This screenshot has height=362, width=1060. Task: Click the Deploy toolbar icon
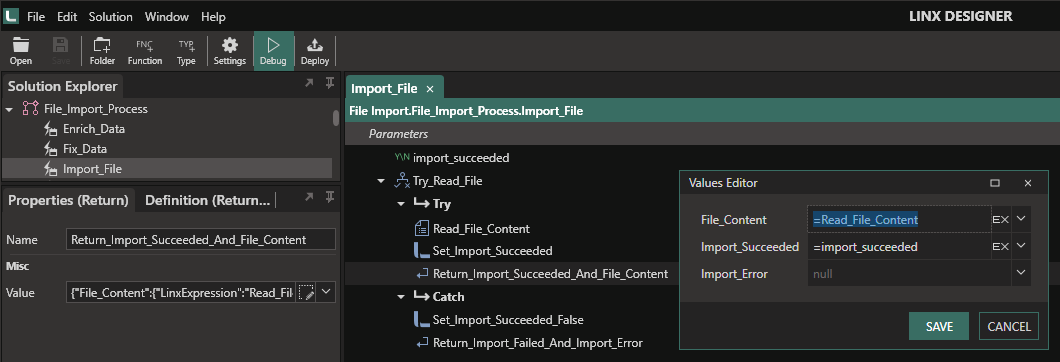tap(315, 51)
